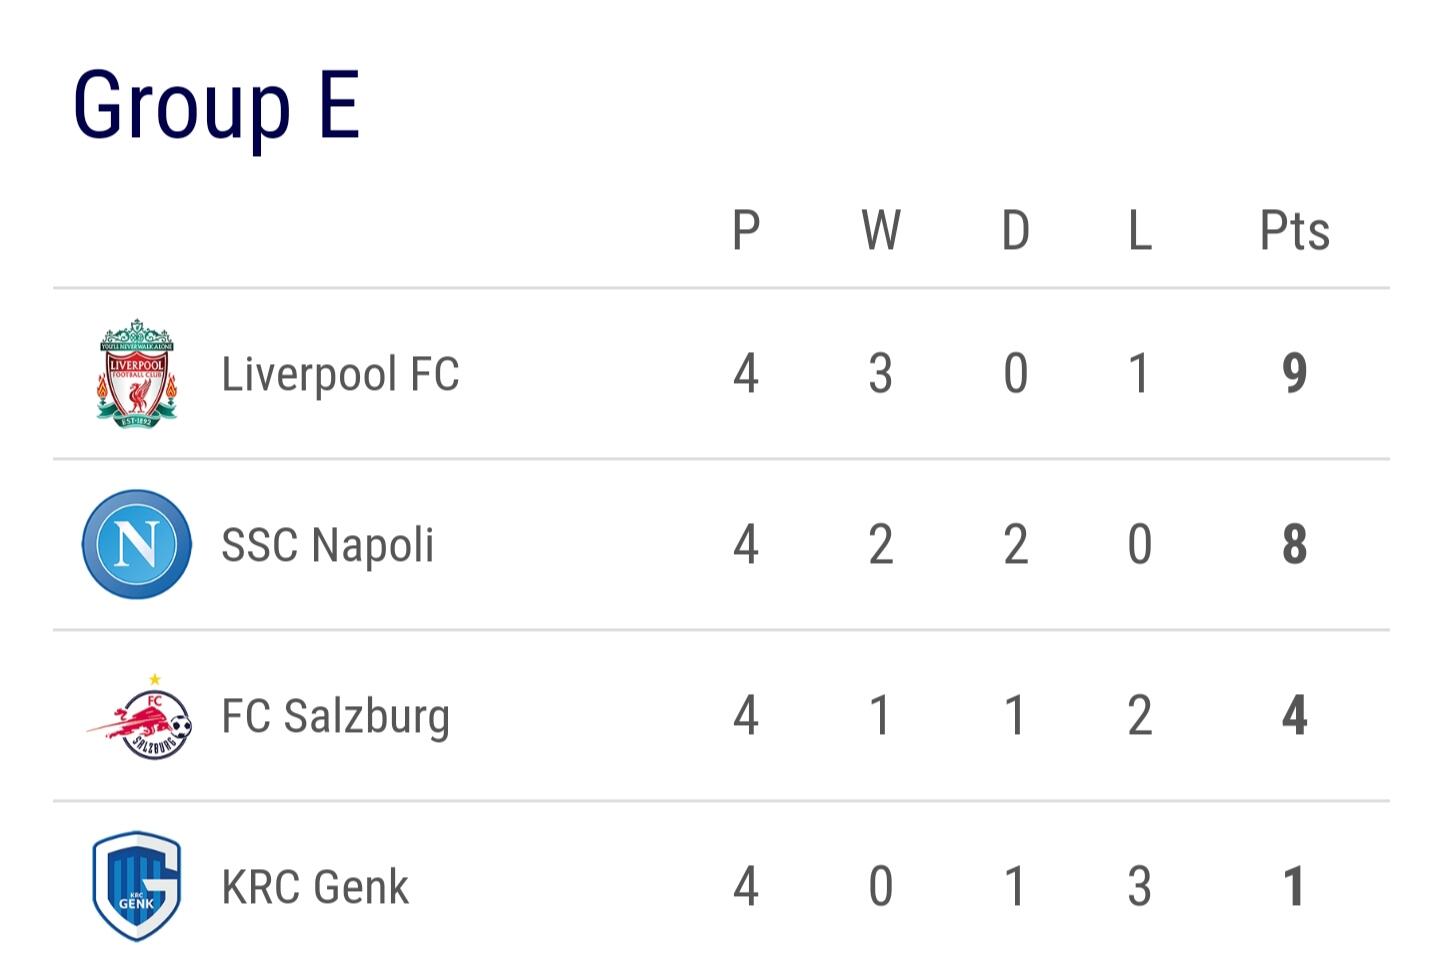Viewport: 1440px width, 958px height.
Task: Click the L column header
Action: coord(1140,231)
